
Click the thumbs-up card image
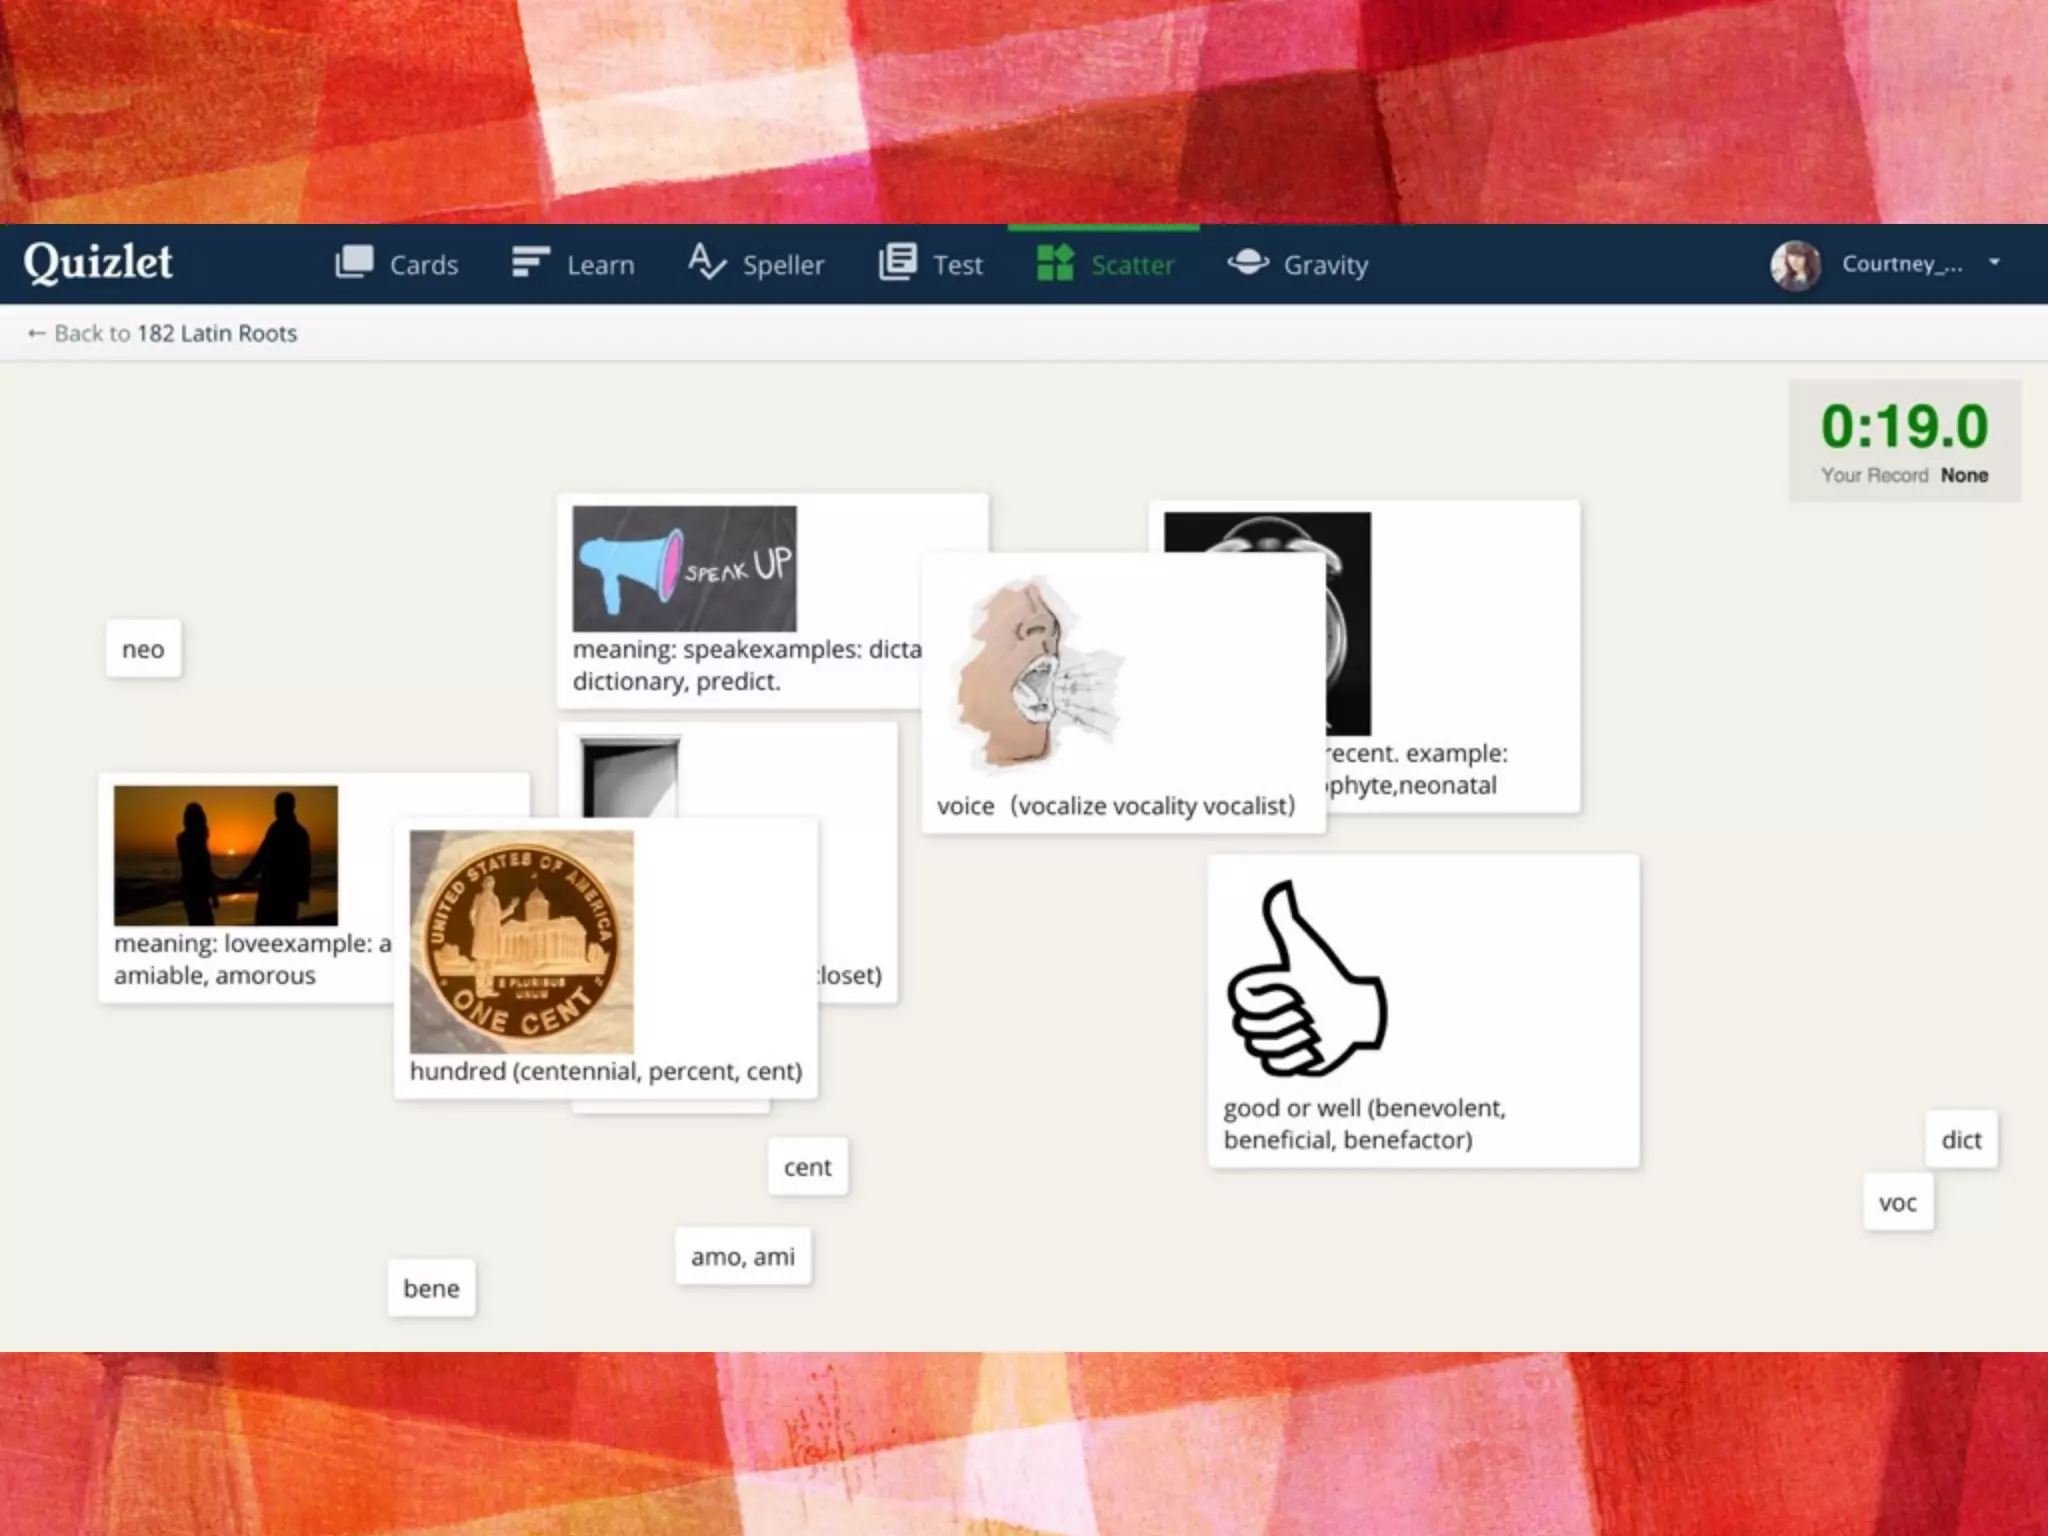click(x=1305, y=980)
